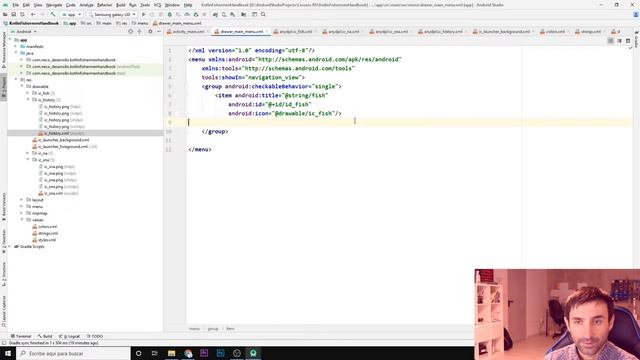Select the Split editor view mode icon
The image size is (640, 360).
click(619, 41)
